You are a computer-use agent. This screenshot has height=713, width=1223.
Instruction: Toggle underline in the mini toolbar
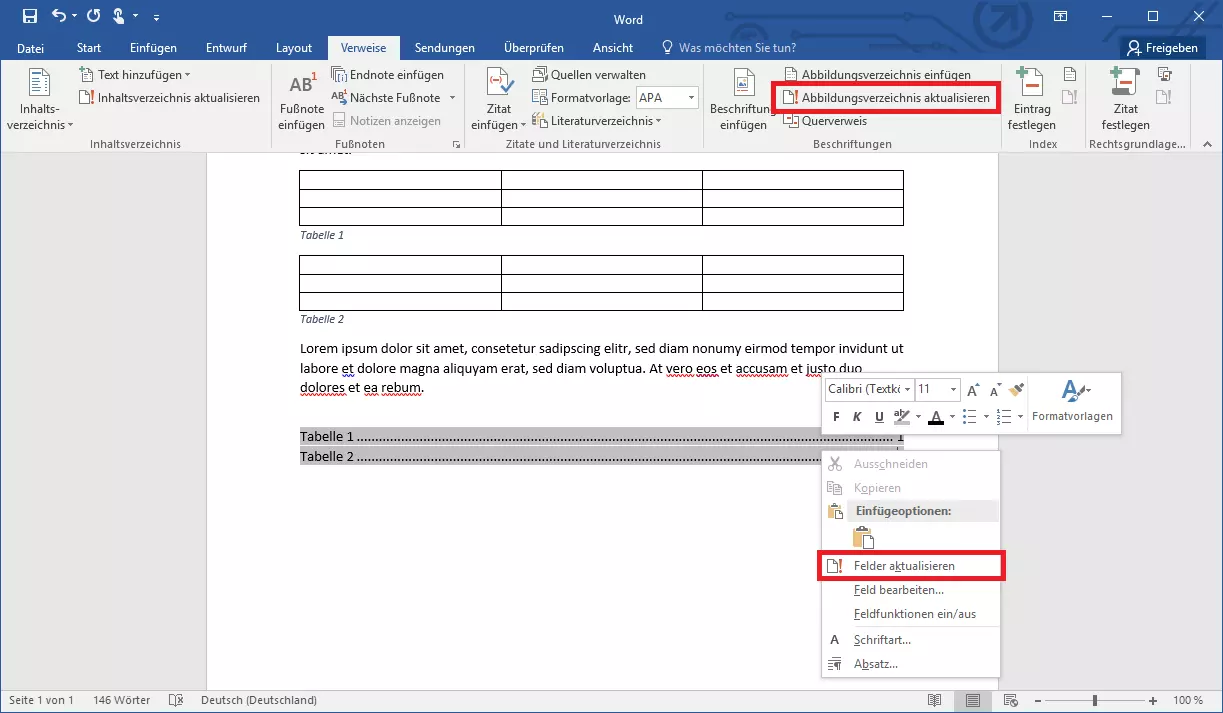(x=879, y=417)
